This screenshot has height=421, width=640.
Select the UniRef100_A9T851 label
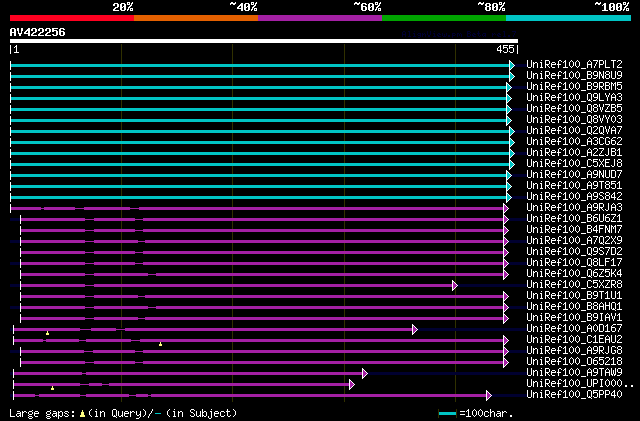tap(574, 186)
